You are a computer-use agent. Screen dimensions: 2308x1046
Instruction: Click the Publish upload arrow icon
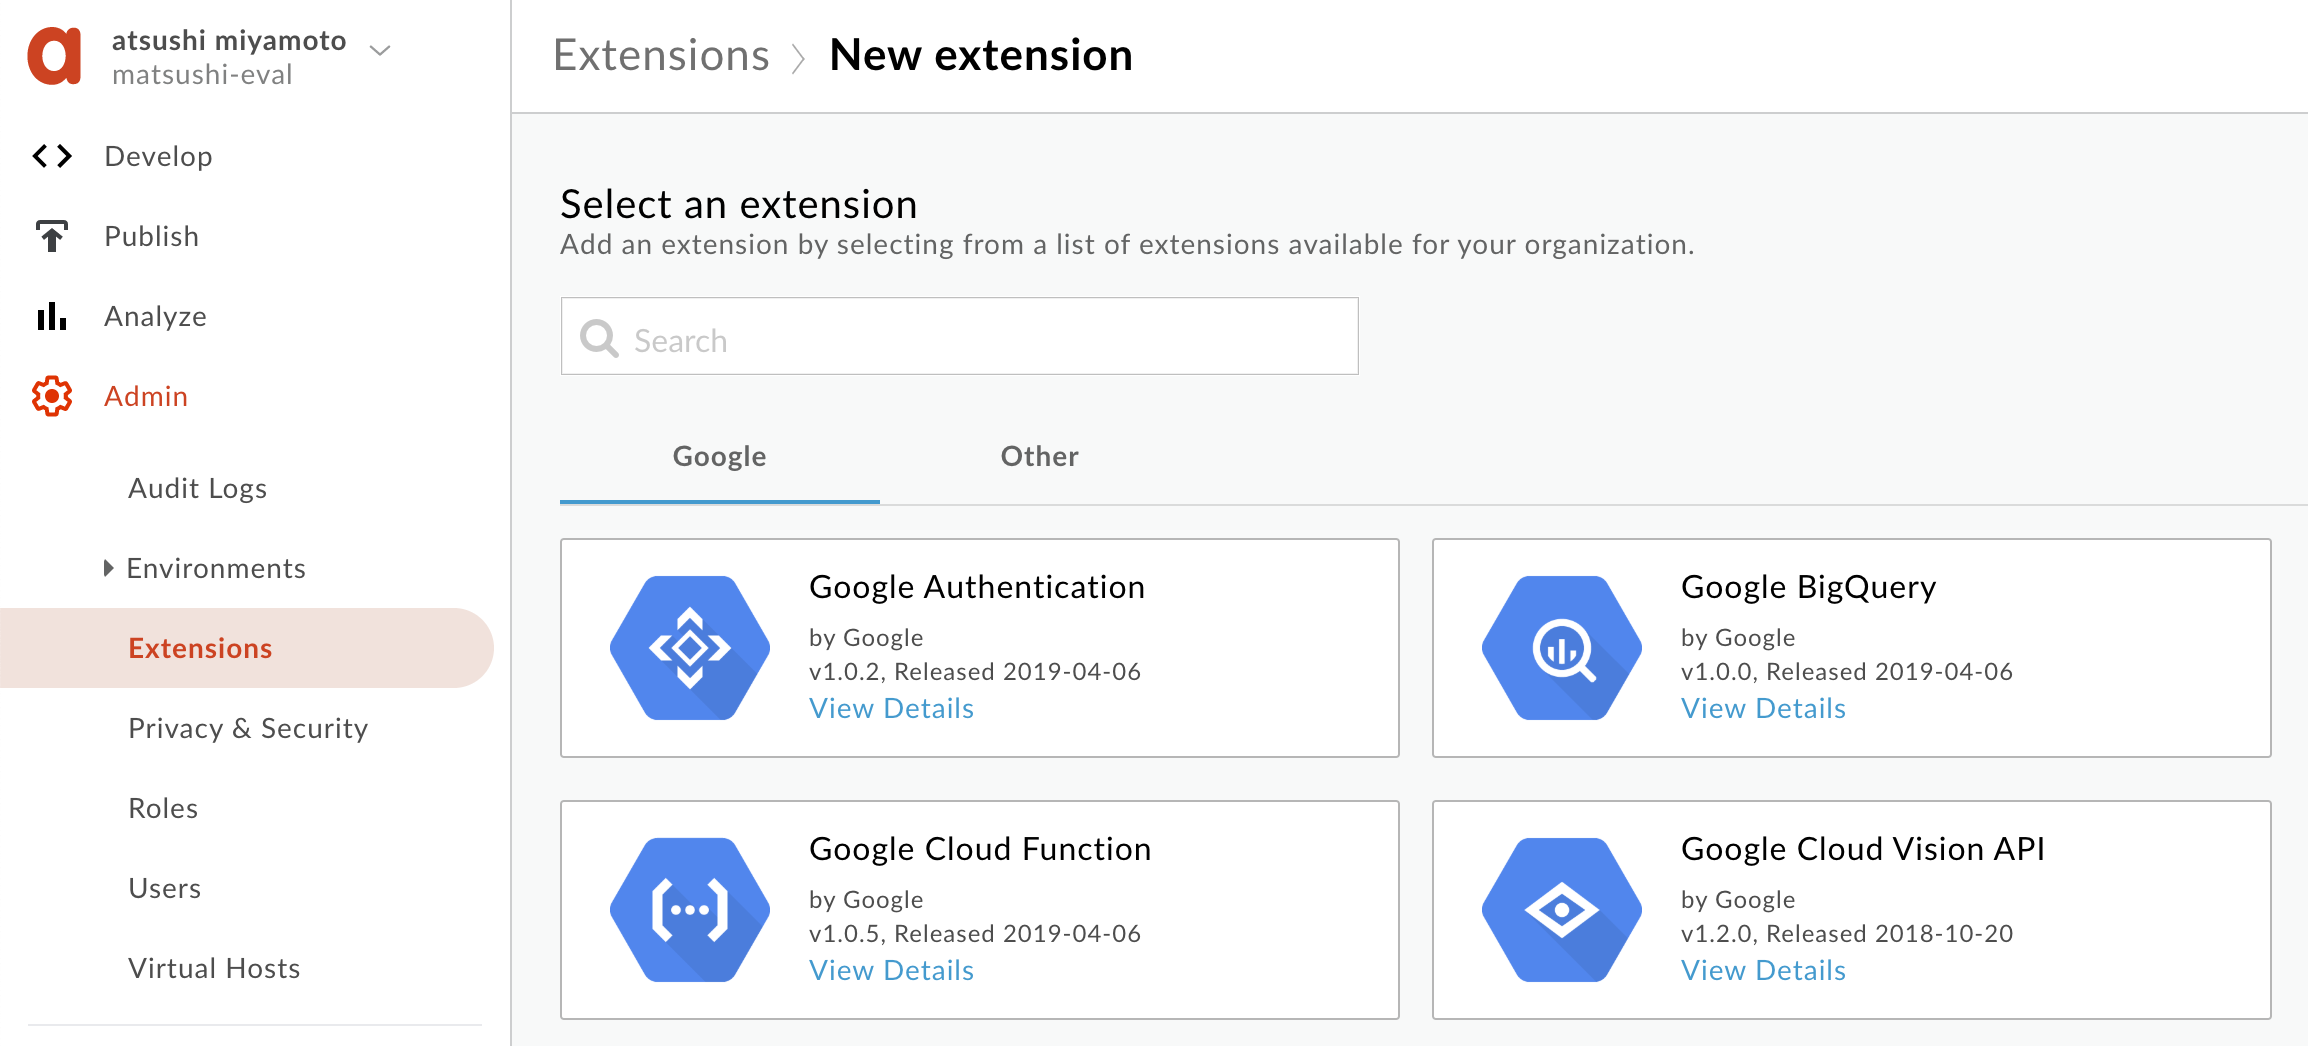click(52, 236)
